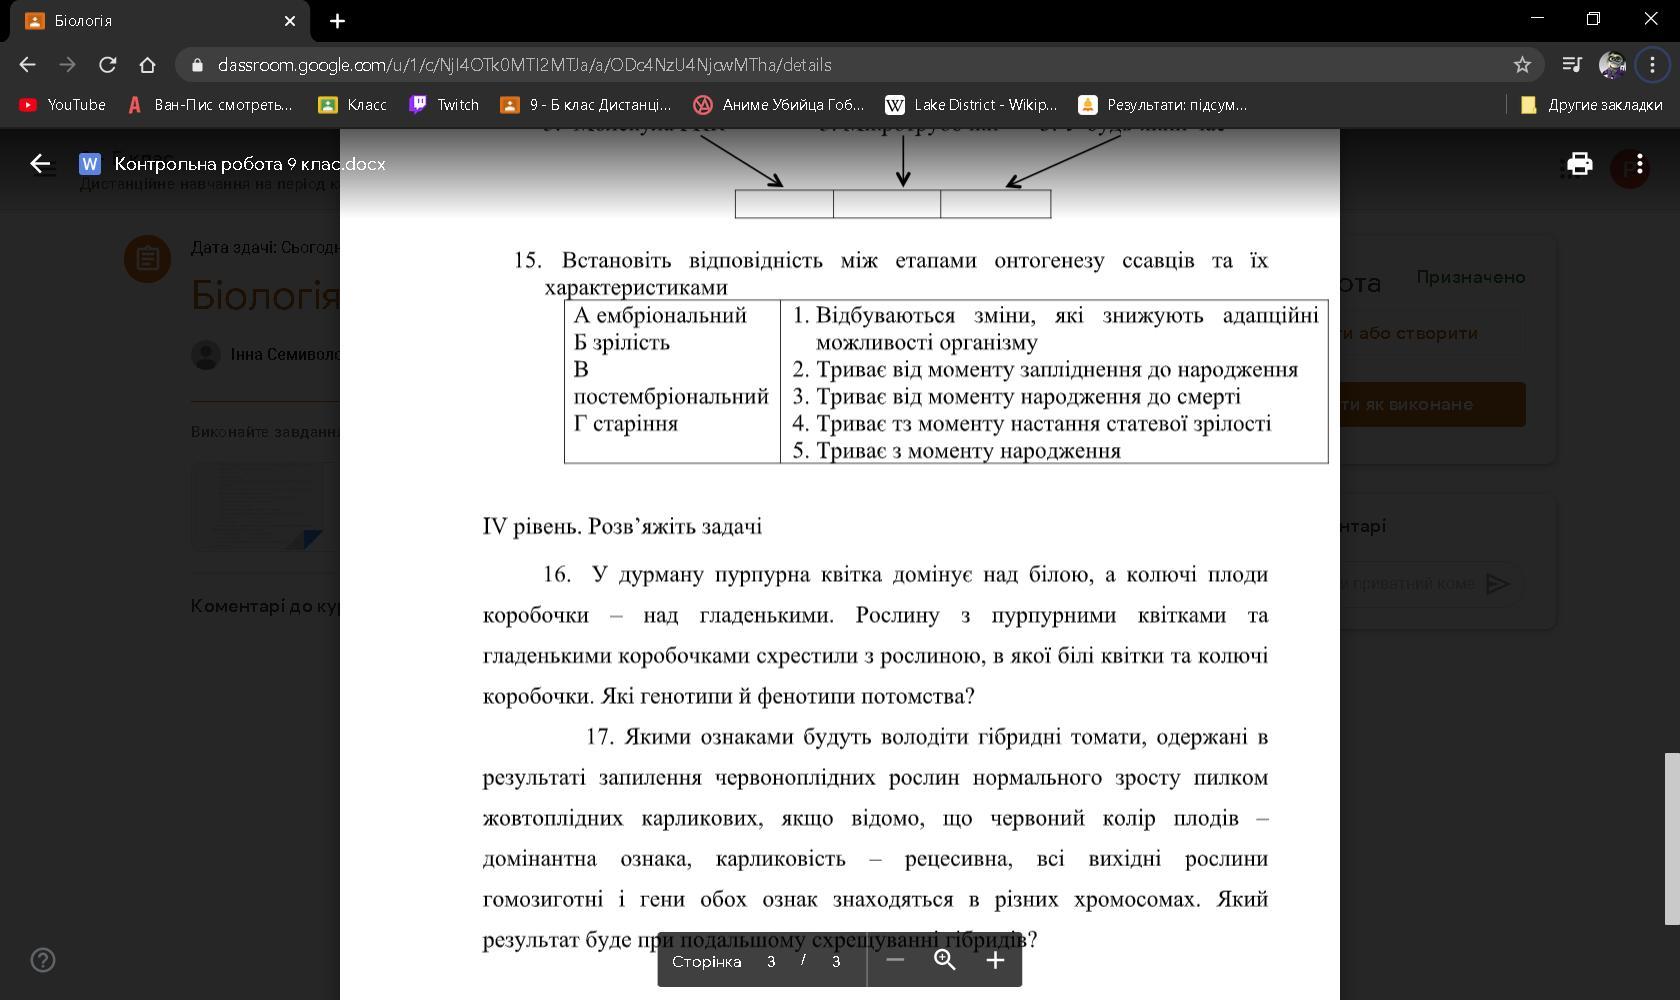Click the heading IV рівень. Розв'яжіть задачі
The width and height of the screenshot is (1680, 1000).
(x=622, y=526)
